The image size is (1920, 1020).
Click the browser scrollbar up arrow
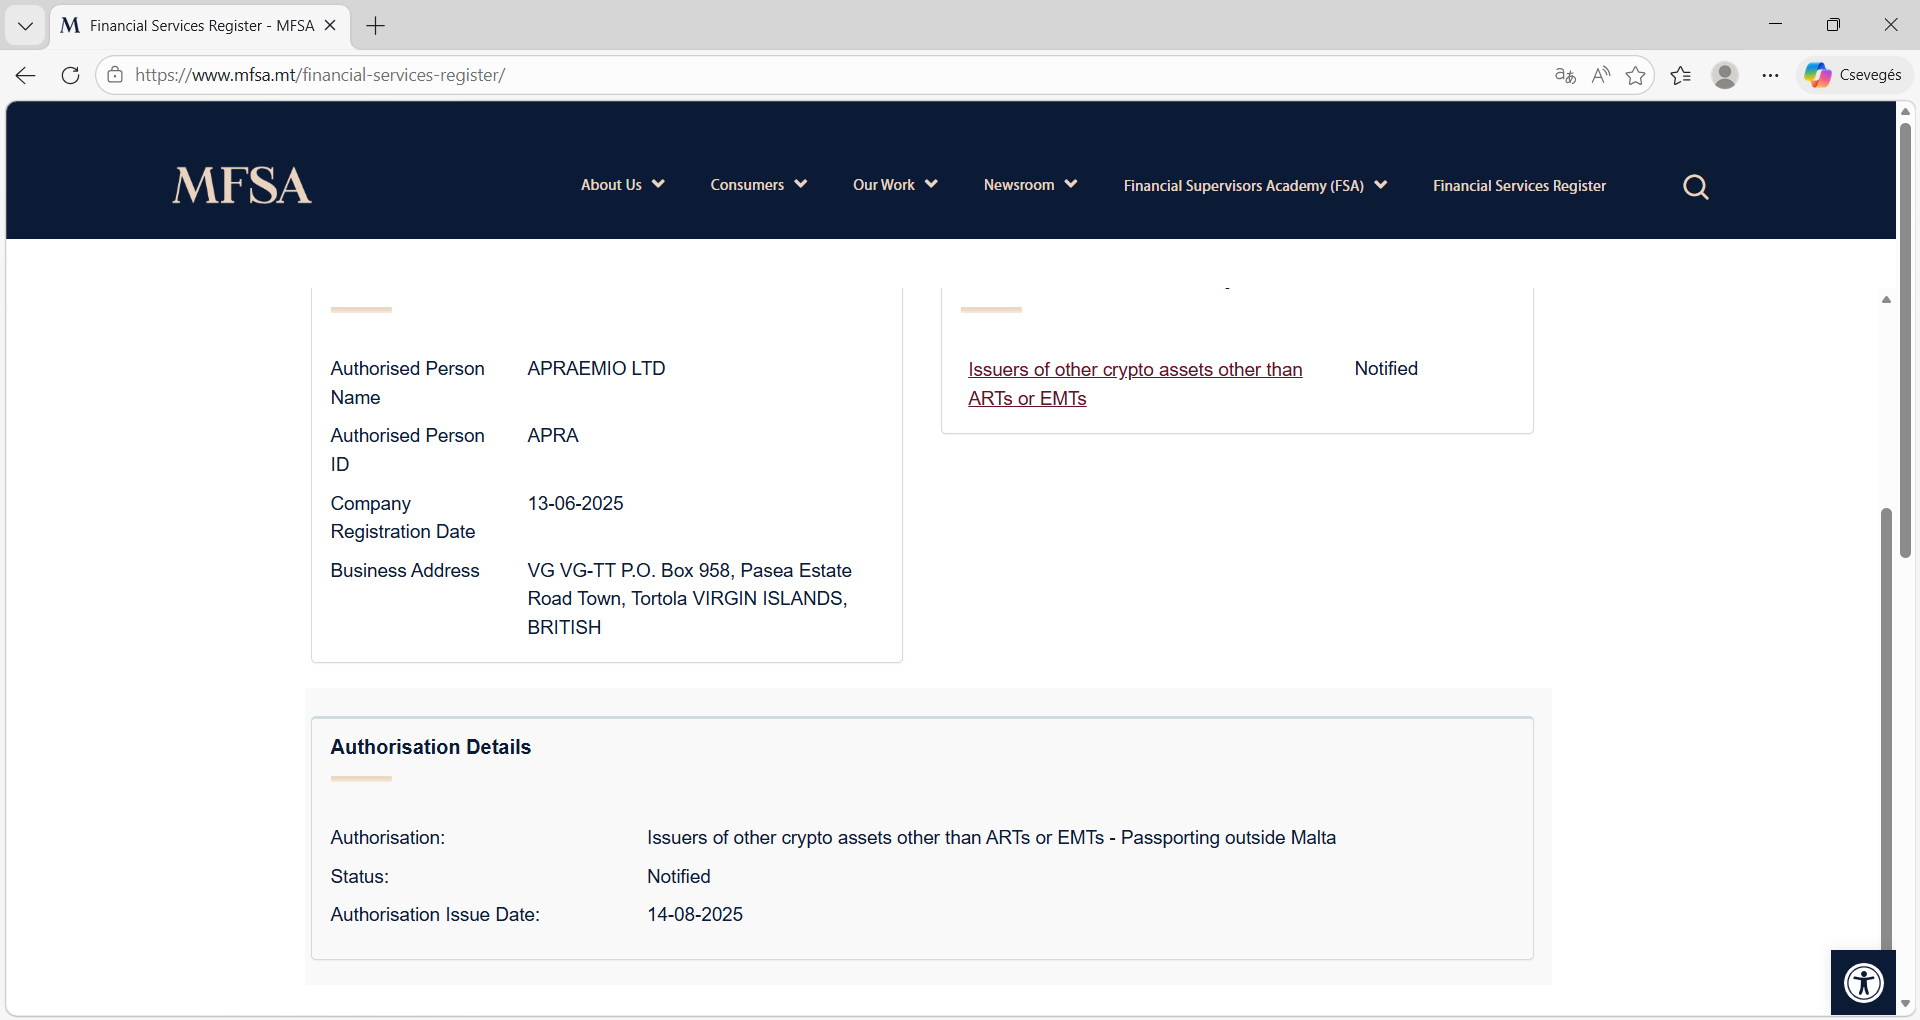(x=1906, y=111)
